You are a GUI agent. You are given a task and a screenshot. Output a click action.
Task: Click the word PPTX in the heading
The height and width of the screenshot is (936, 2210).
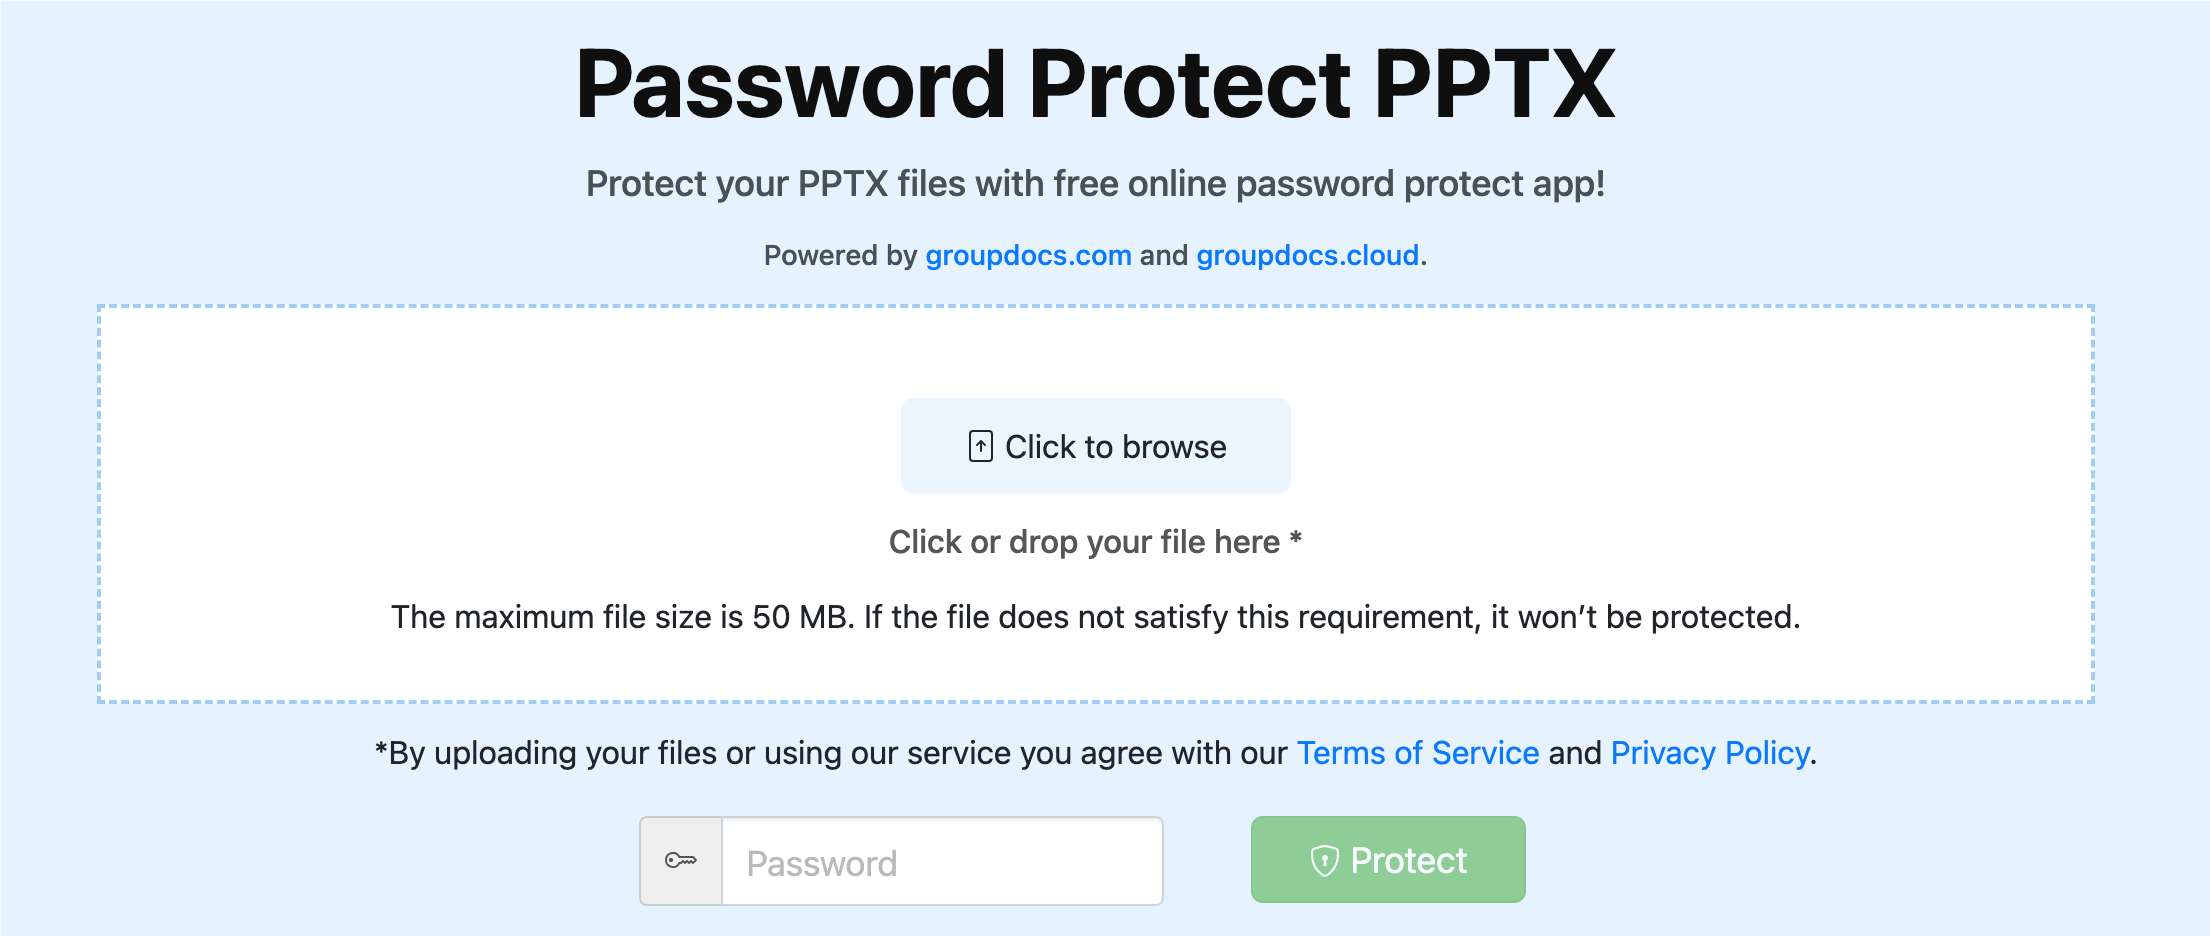(1495, 85)
